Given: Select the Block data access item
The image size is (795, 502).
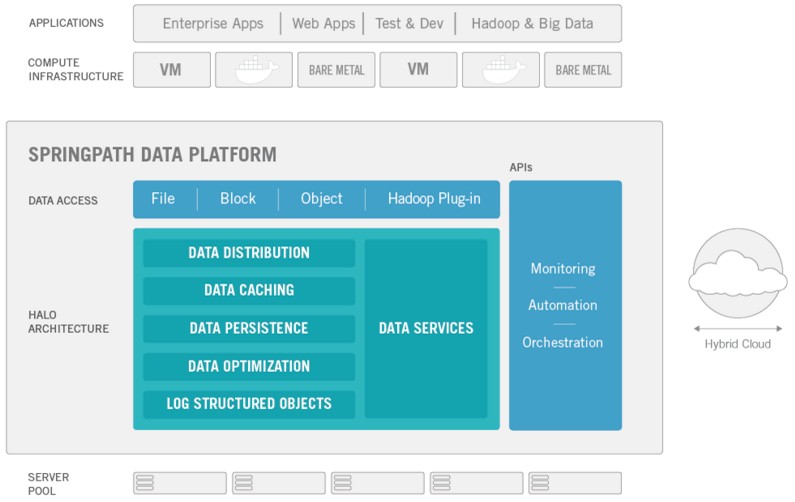Looking at the screenshot, I should pyautogui.click(x=238, y=199).
